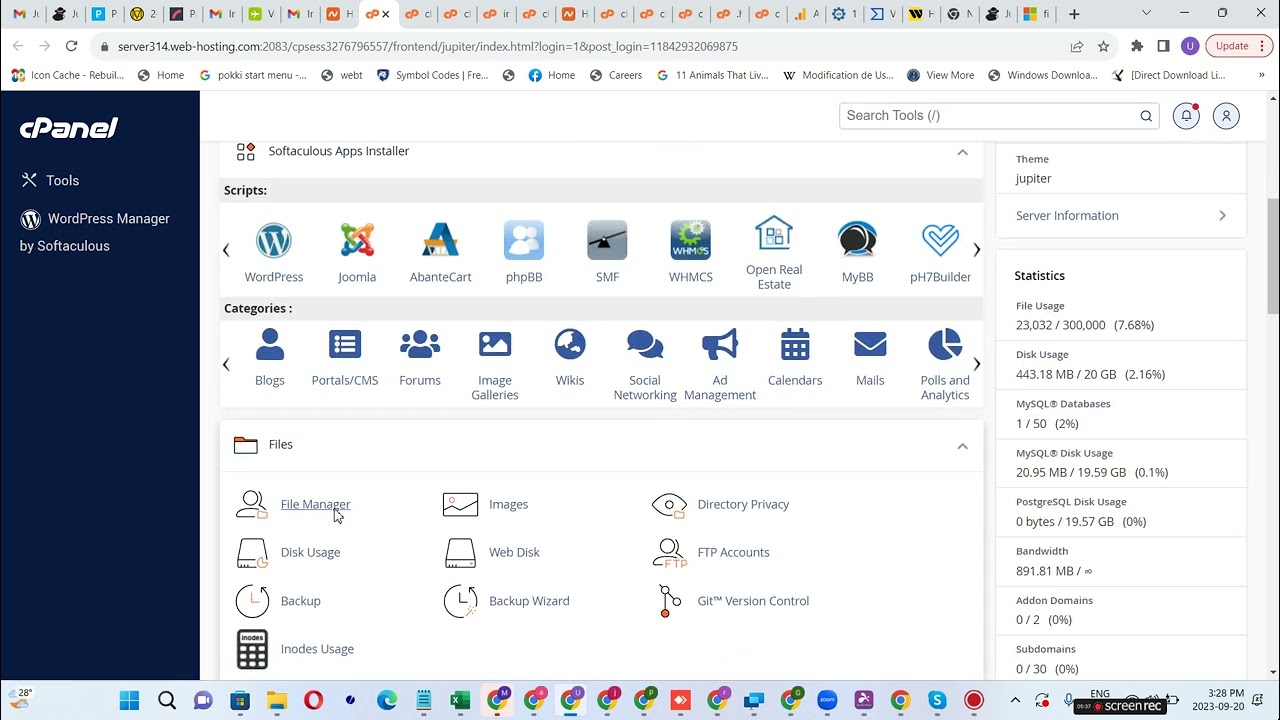Screen dimensions: 1280x720
Task: Open the Softaculous Apps Installer heading link
Action: (x=338, y=151)
